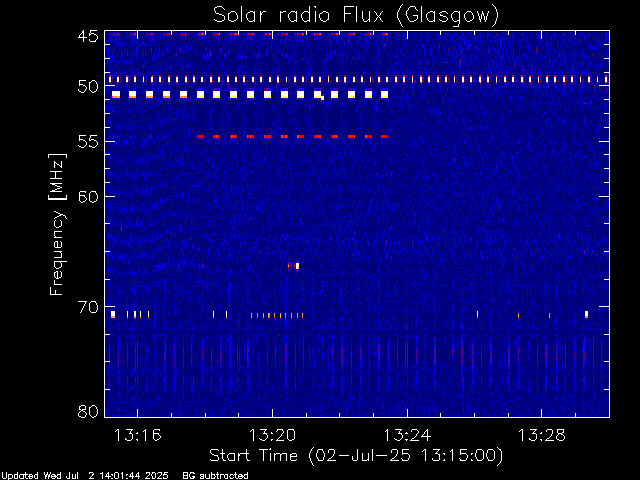Click the bright burst near 66 MHz at 13:20

point(297,266)
